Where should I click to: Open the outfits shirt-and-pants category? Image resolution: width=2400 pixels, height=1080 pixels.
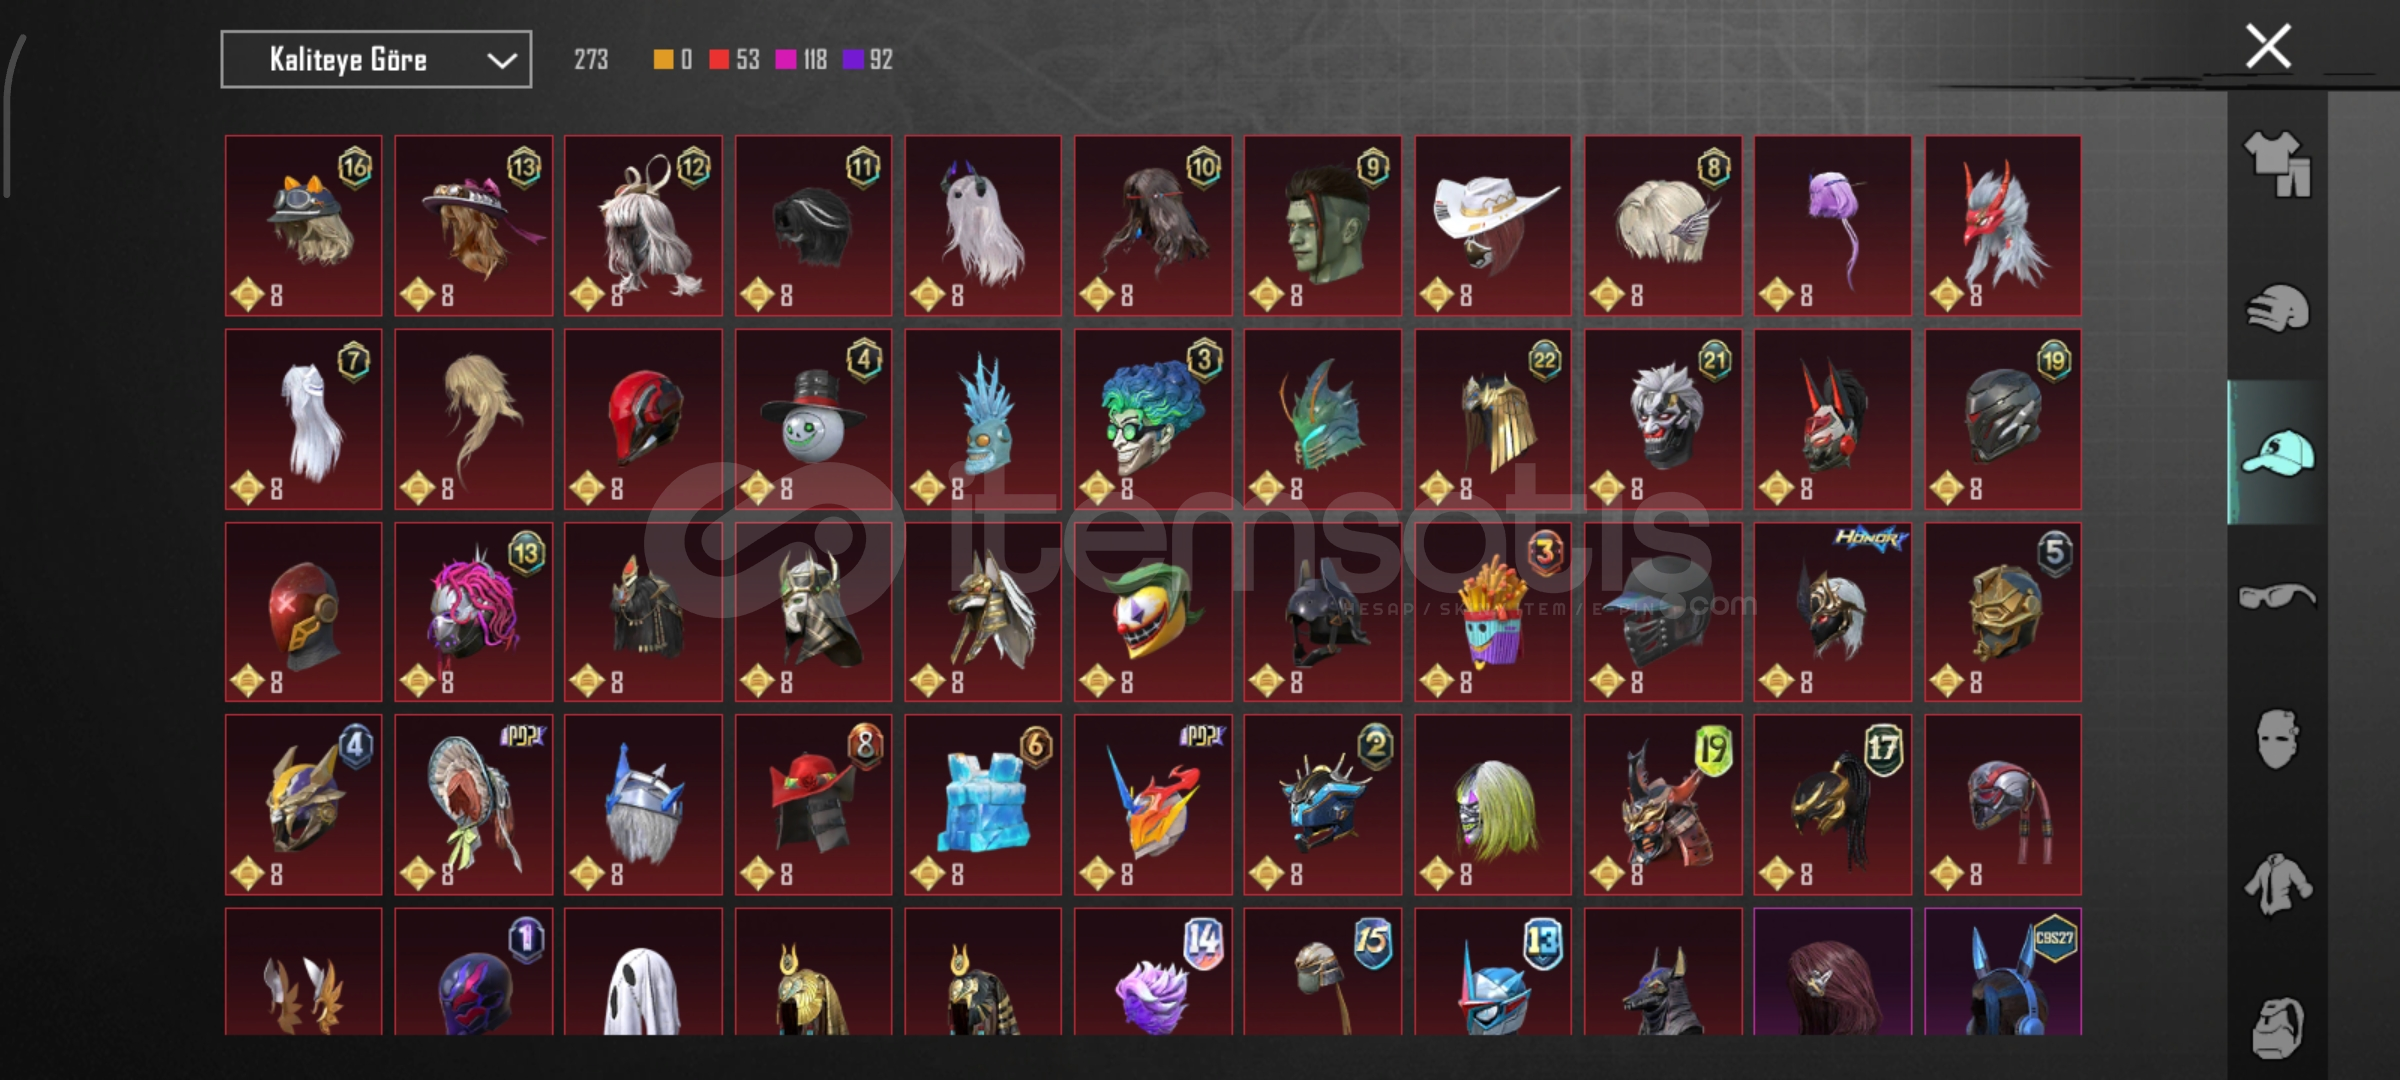click(x=2277, y=164)
